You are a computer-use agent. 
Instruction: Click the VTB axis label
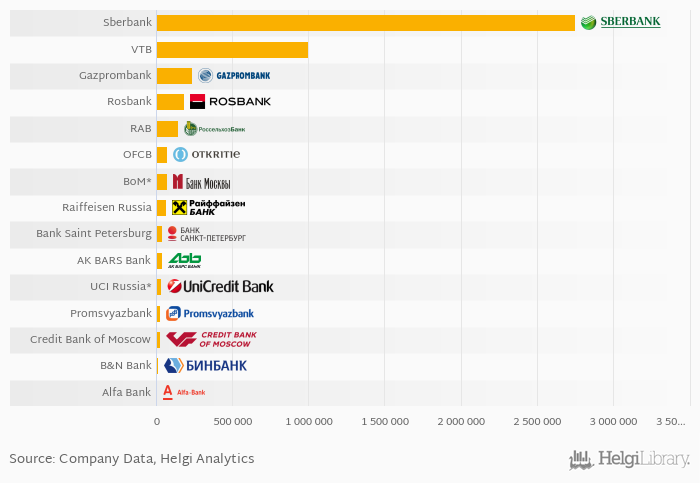tap(141, 50)
